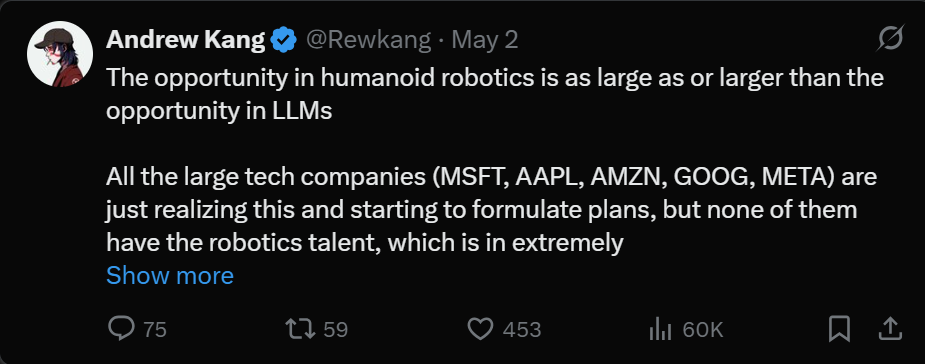The image size is (925, 364).
Task: Click the 75 replies count
Action: tap(155, 330)
